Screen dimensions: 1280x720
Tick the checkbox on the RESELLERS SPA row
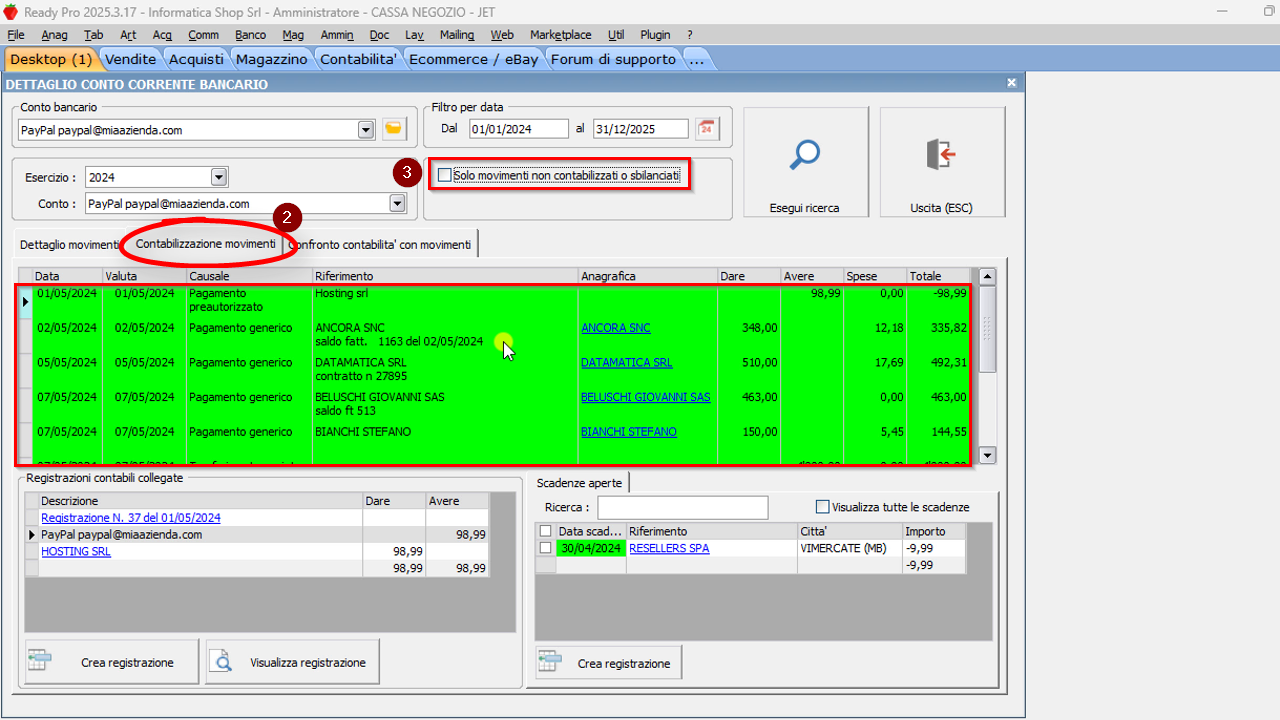545,548
